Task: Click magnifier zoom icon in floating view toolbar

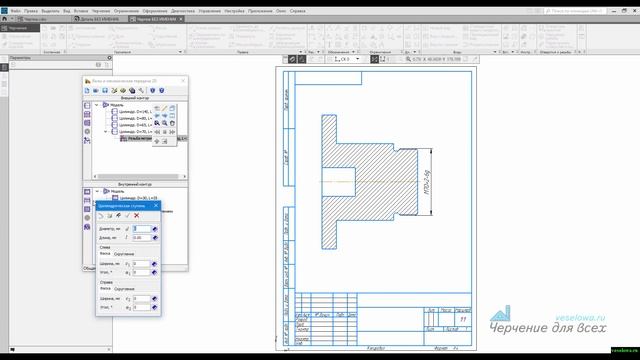Action: pyautogui.click(x=164, y=123)
